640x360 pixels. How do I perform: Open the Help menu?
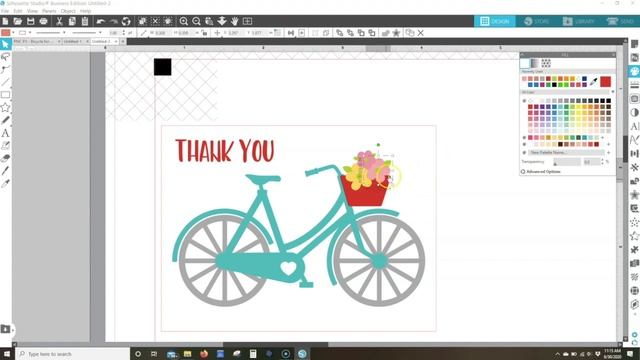pyautogui.click(x=85, y=11)
